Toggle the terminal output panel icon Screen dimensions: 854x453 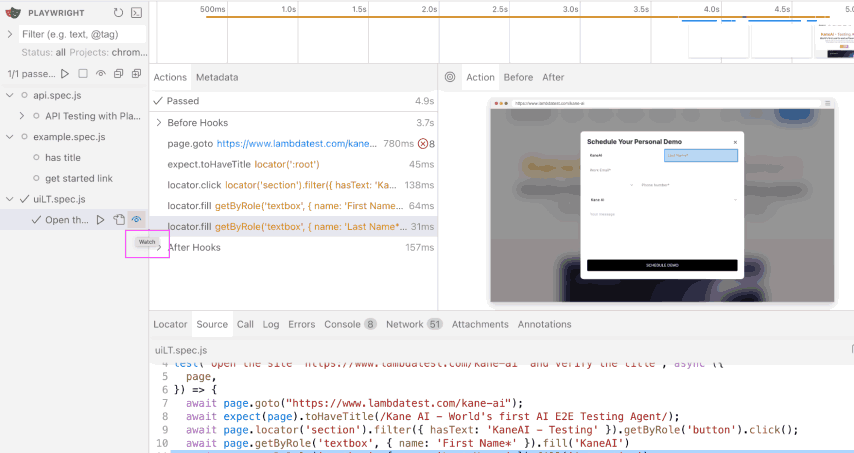pyautogui.click(x=137, y=13)
